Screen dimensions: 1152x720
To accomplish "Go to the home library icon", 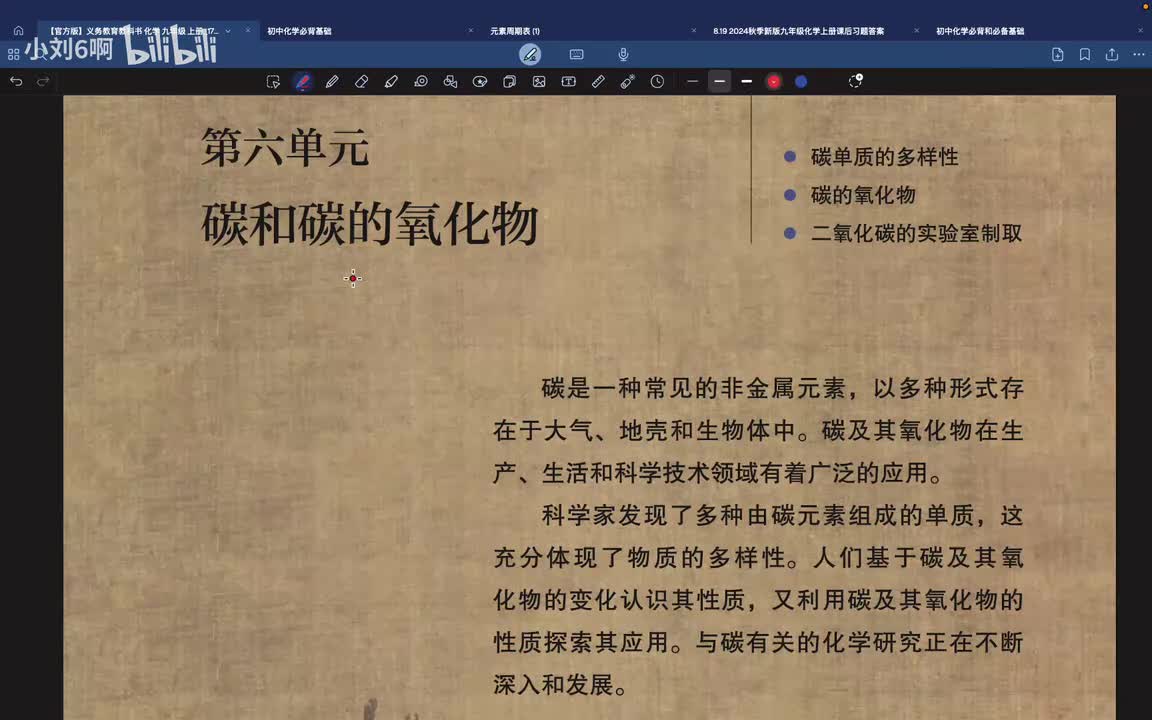I will [18, 31].
